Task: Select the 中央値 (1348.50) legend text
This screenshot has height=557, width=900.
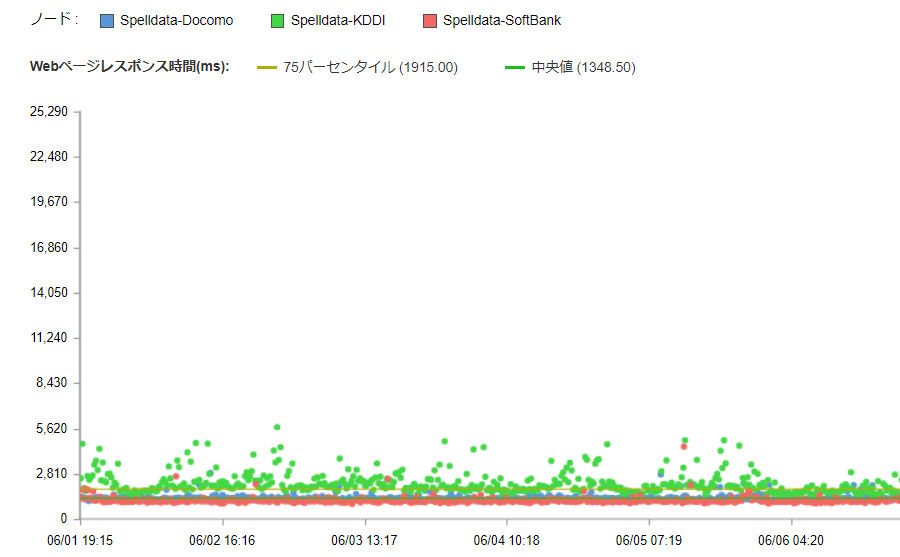Action: [583, 68]
